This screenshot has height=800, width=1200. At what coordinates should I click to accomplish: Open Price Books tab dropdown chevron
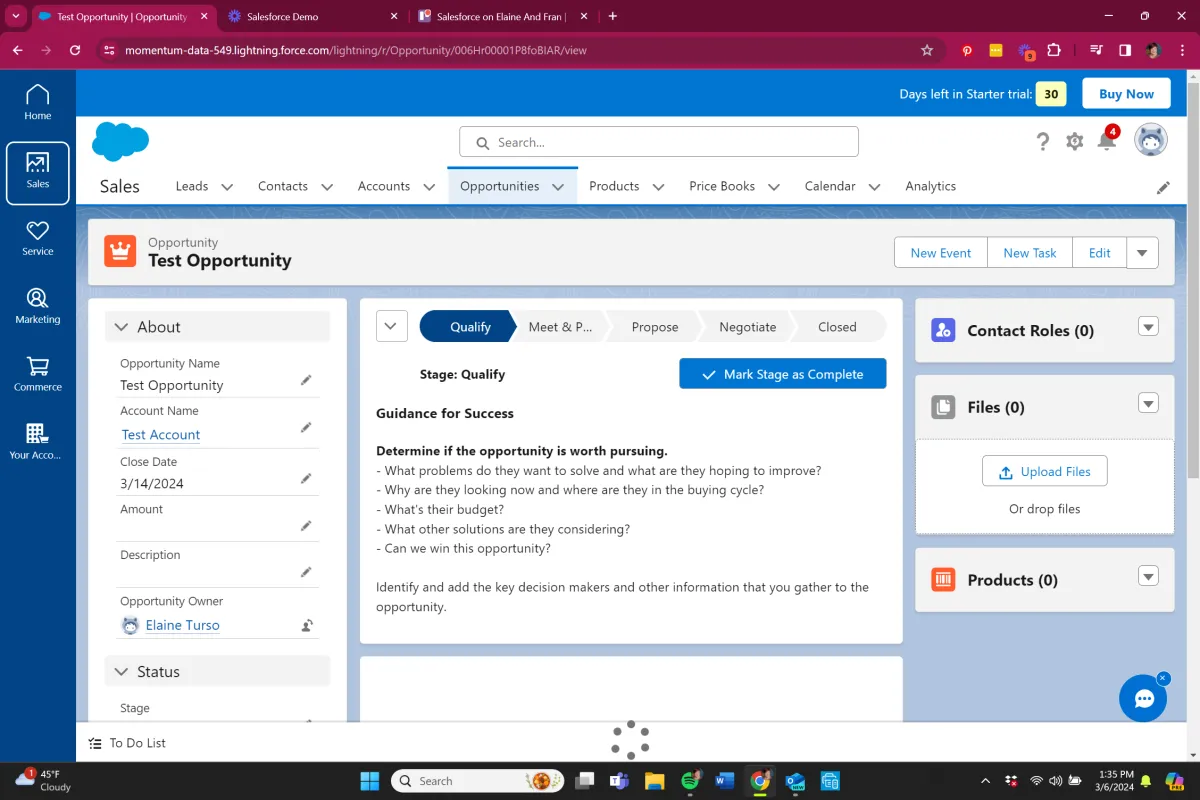point(774,187)
